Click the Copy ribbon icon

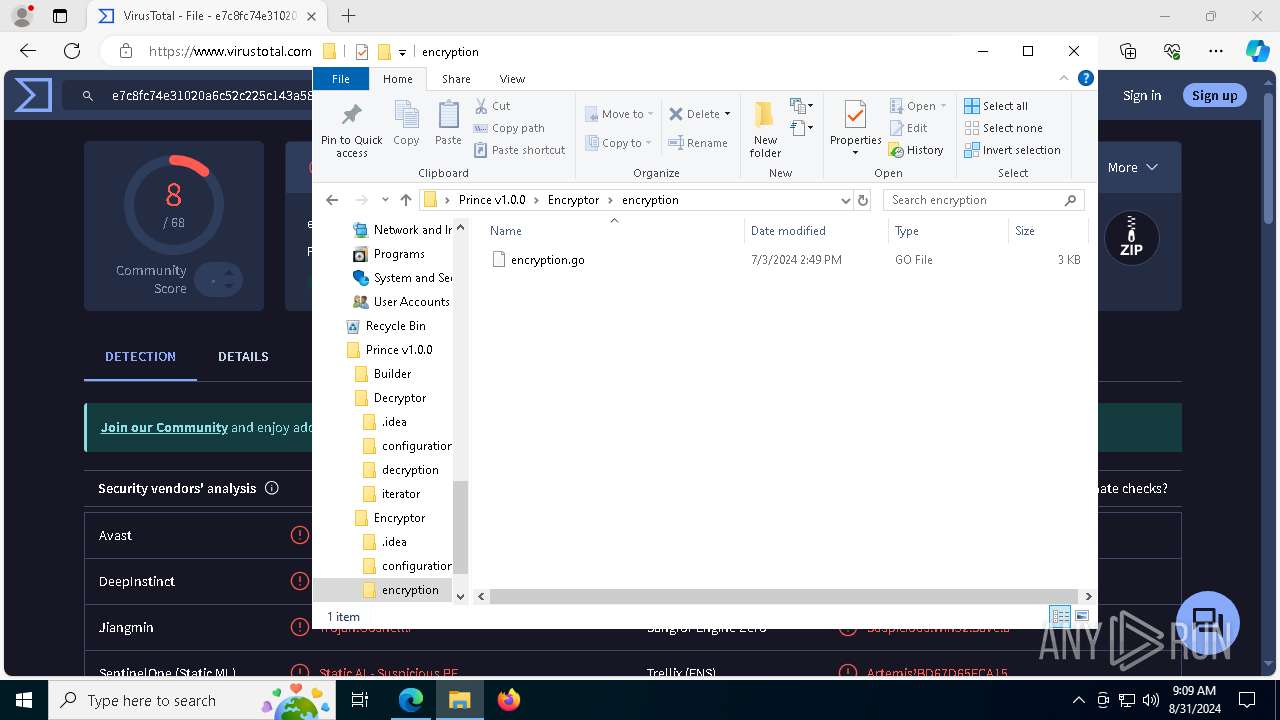406,124
